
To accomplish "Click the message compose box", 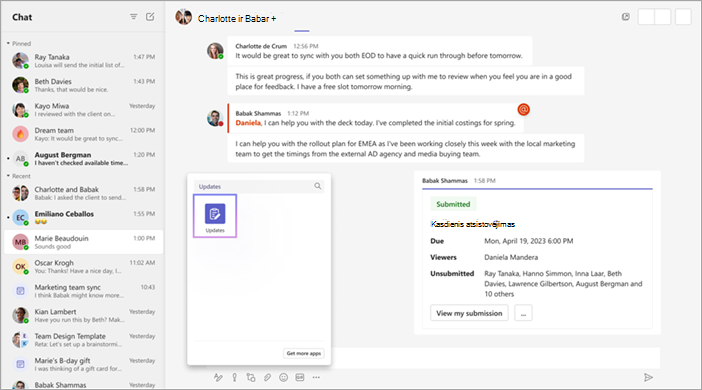I will tap(495, 358).
